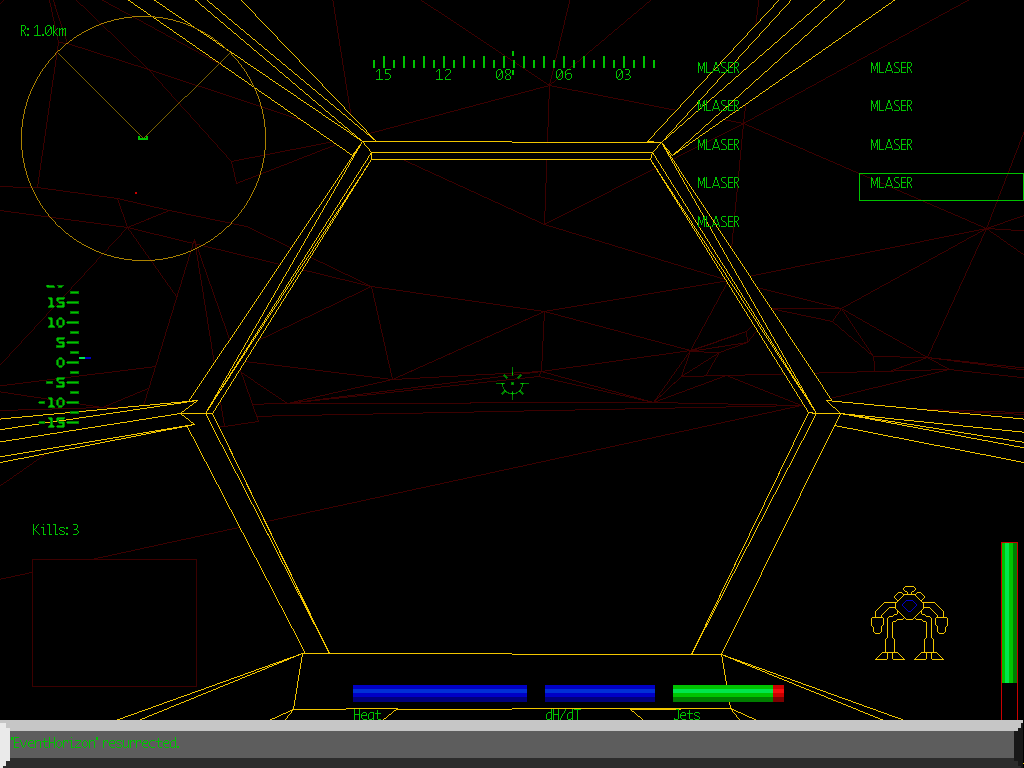The height and width of the screenshot is (768, 1024).
Task: Click the R: 1.0km range label
Action: pyautogui.click(x=40, y=31)
